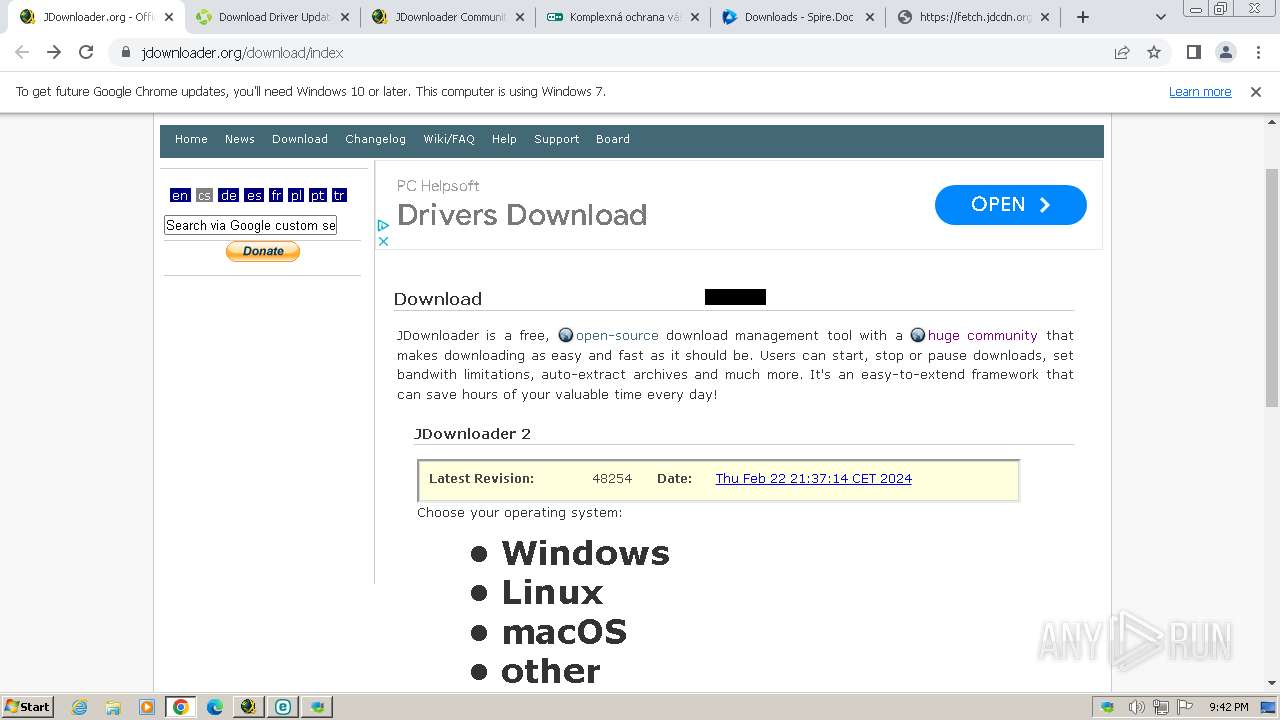Close the Downloads - Spire.Doc tab
Image resolution: width=1280 pixels, height=720 pixels.
click(x=870, y=17)
